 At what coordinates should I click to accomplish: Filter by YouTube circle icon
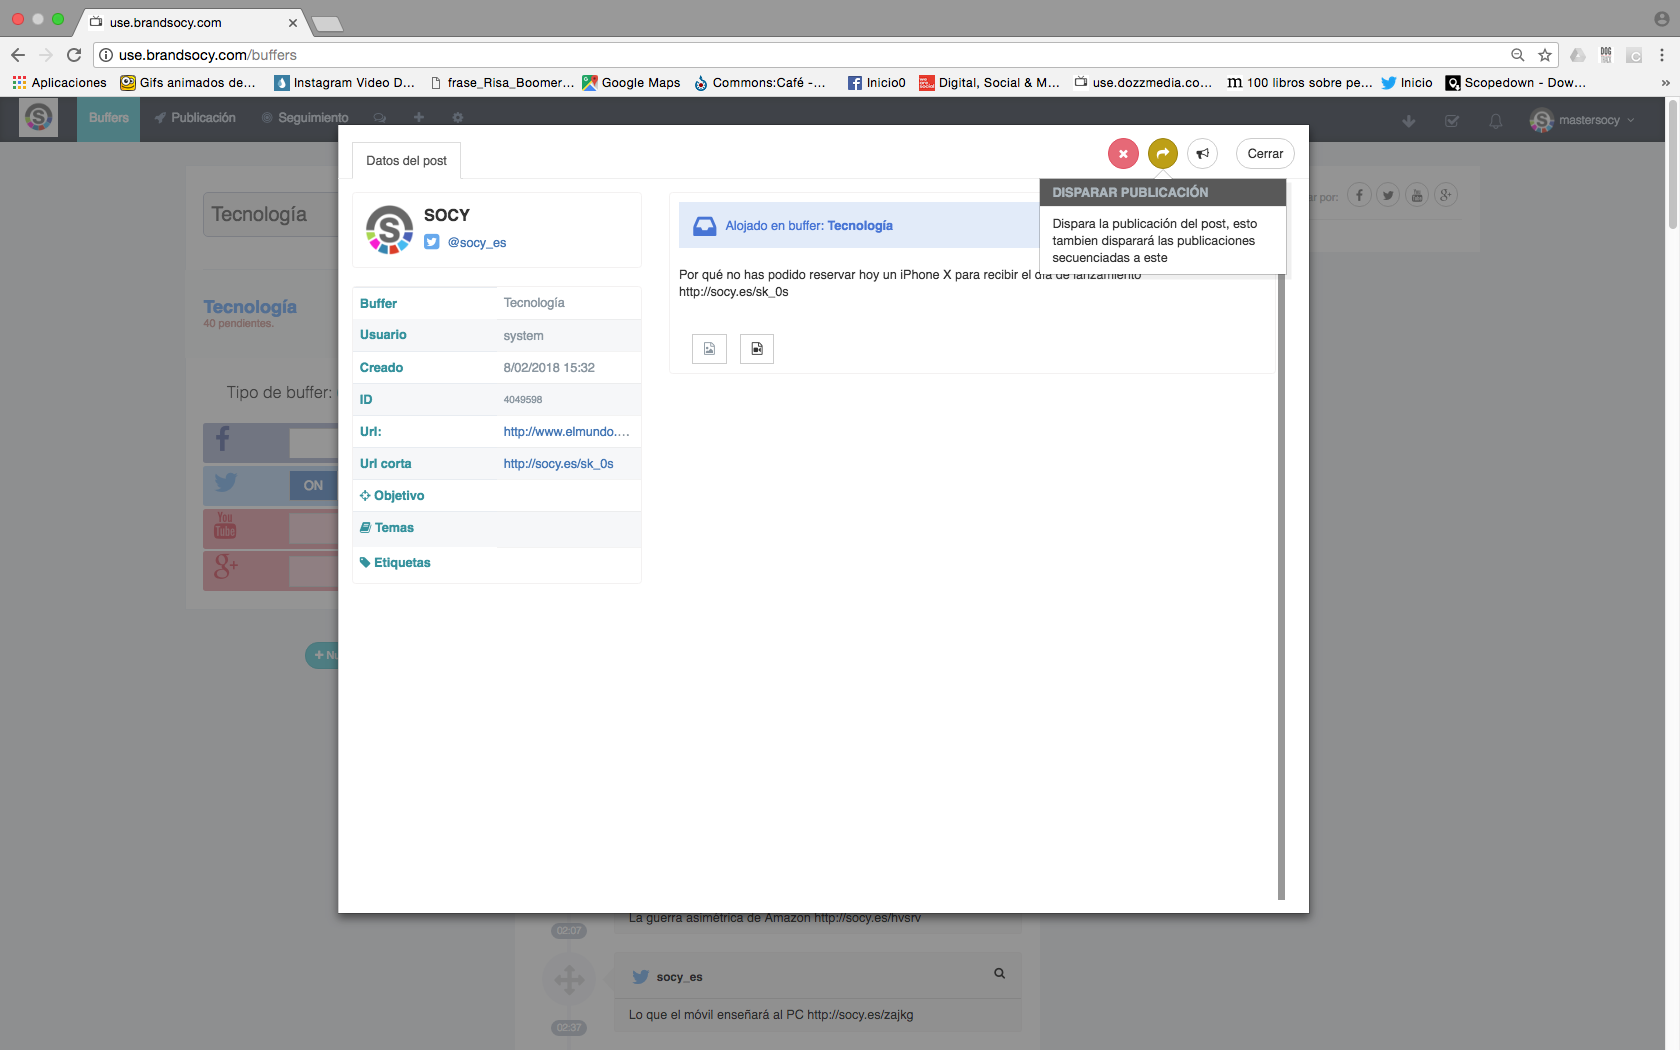click(x=1417, y=195)
